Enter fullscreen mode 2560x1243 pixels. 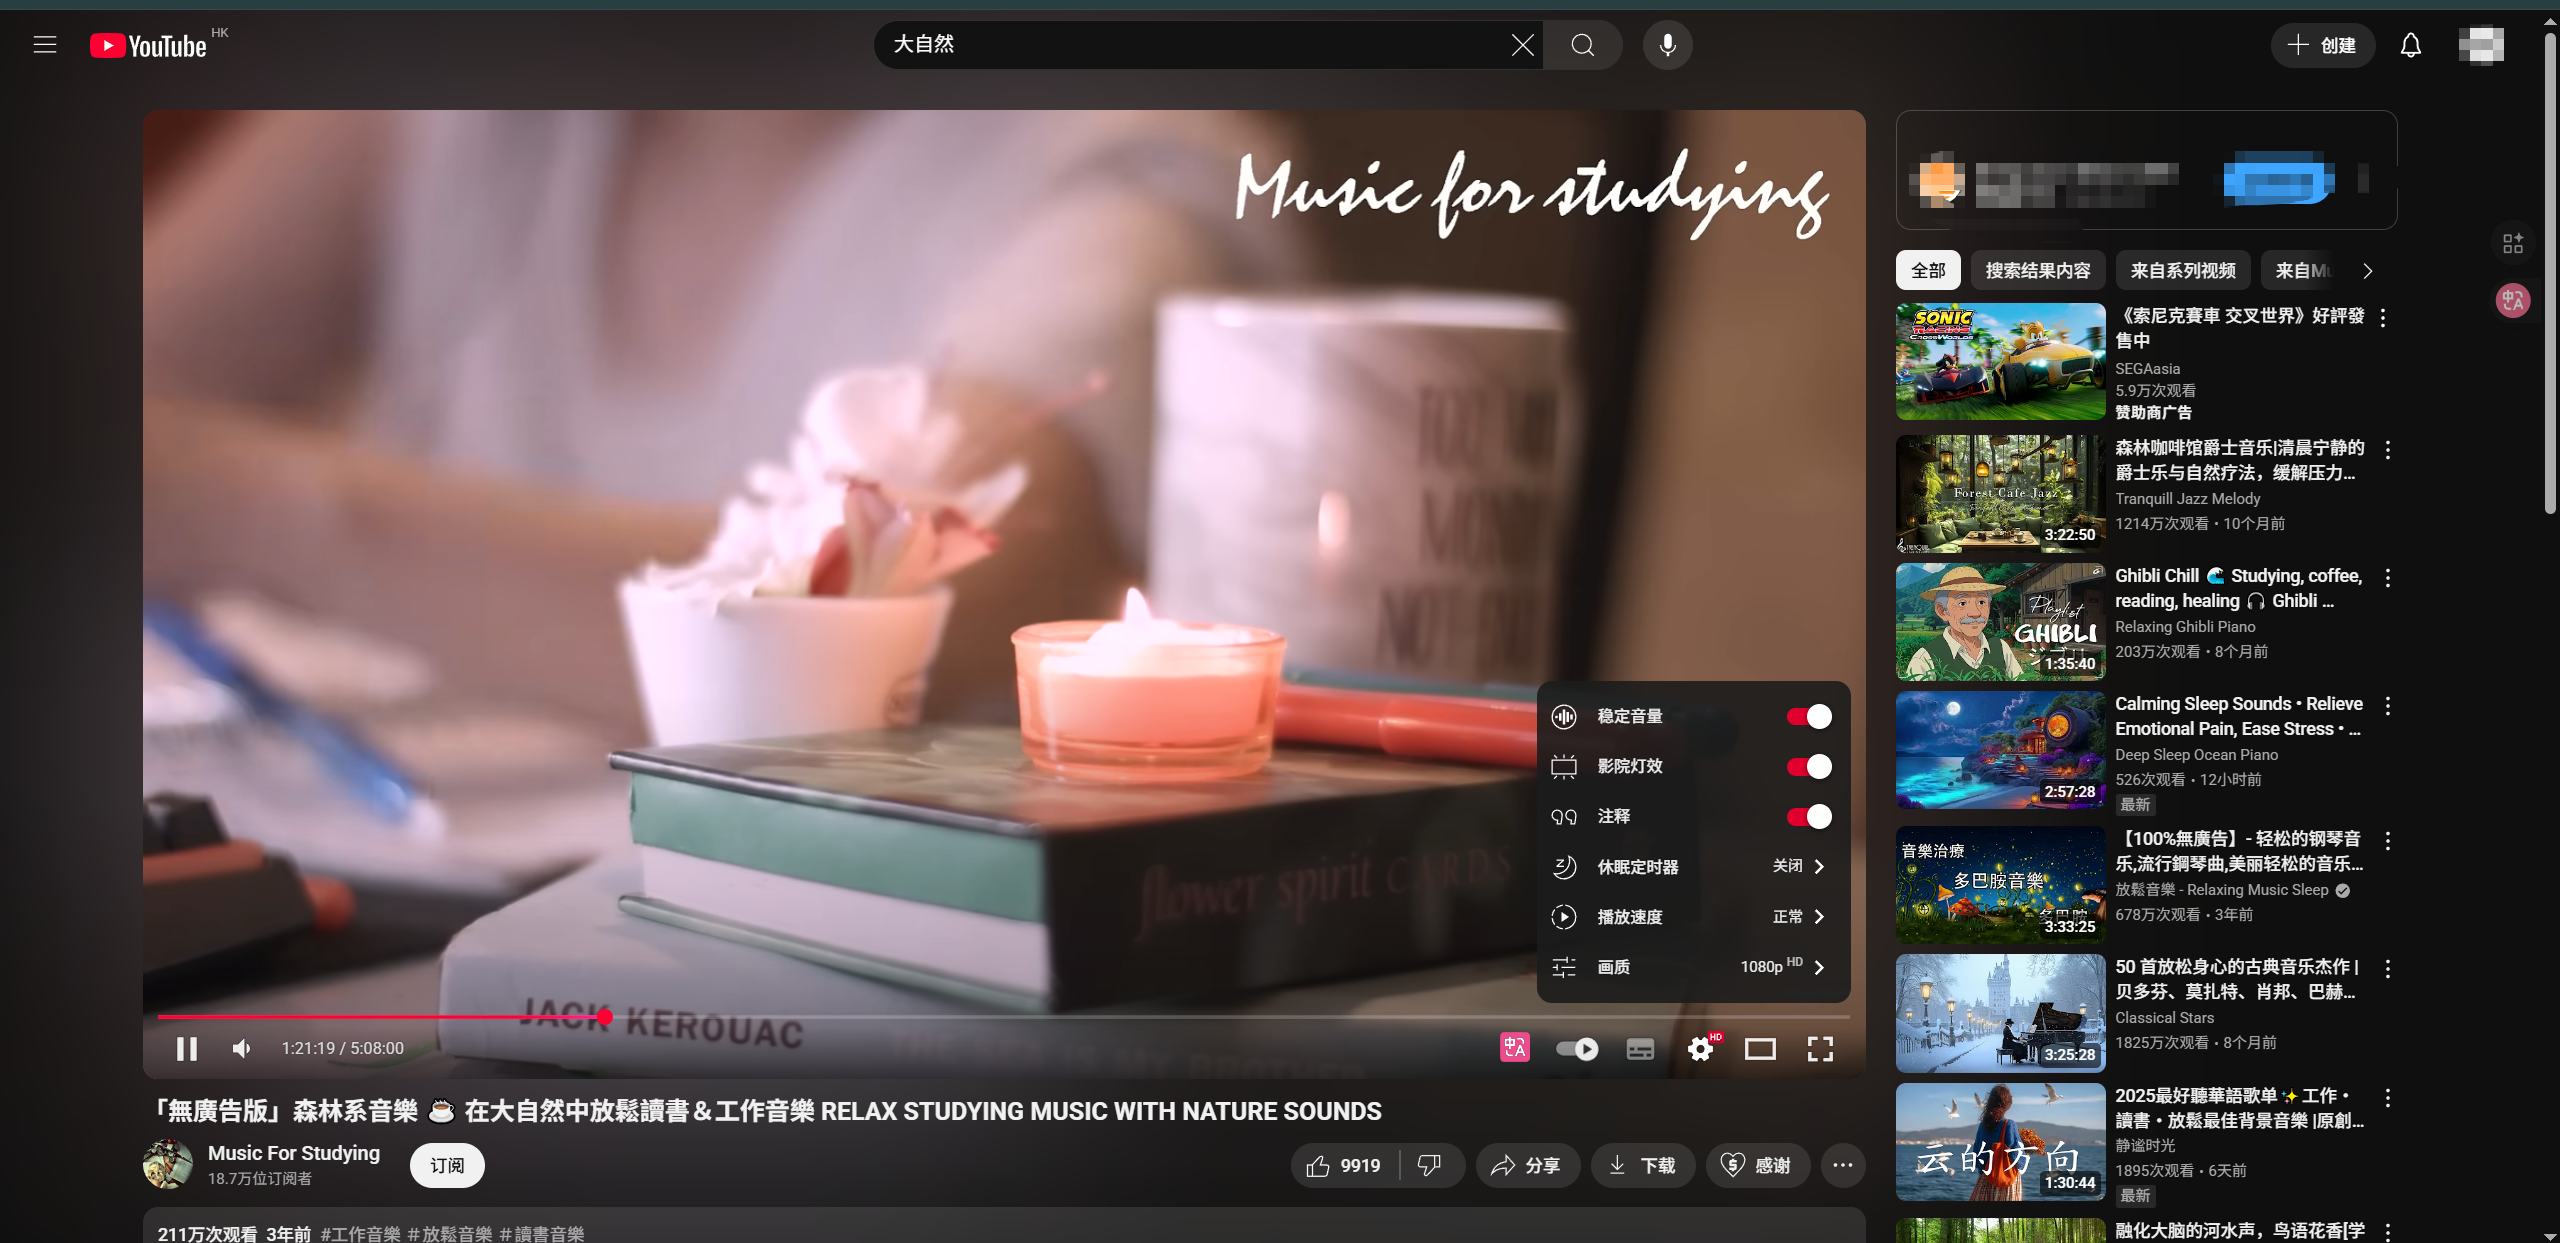click(1820, 1048)
